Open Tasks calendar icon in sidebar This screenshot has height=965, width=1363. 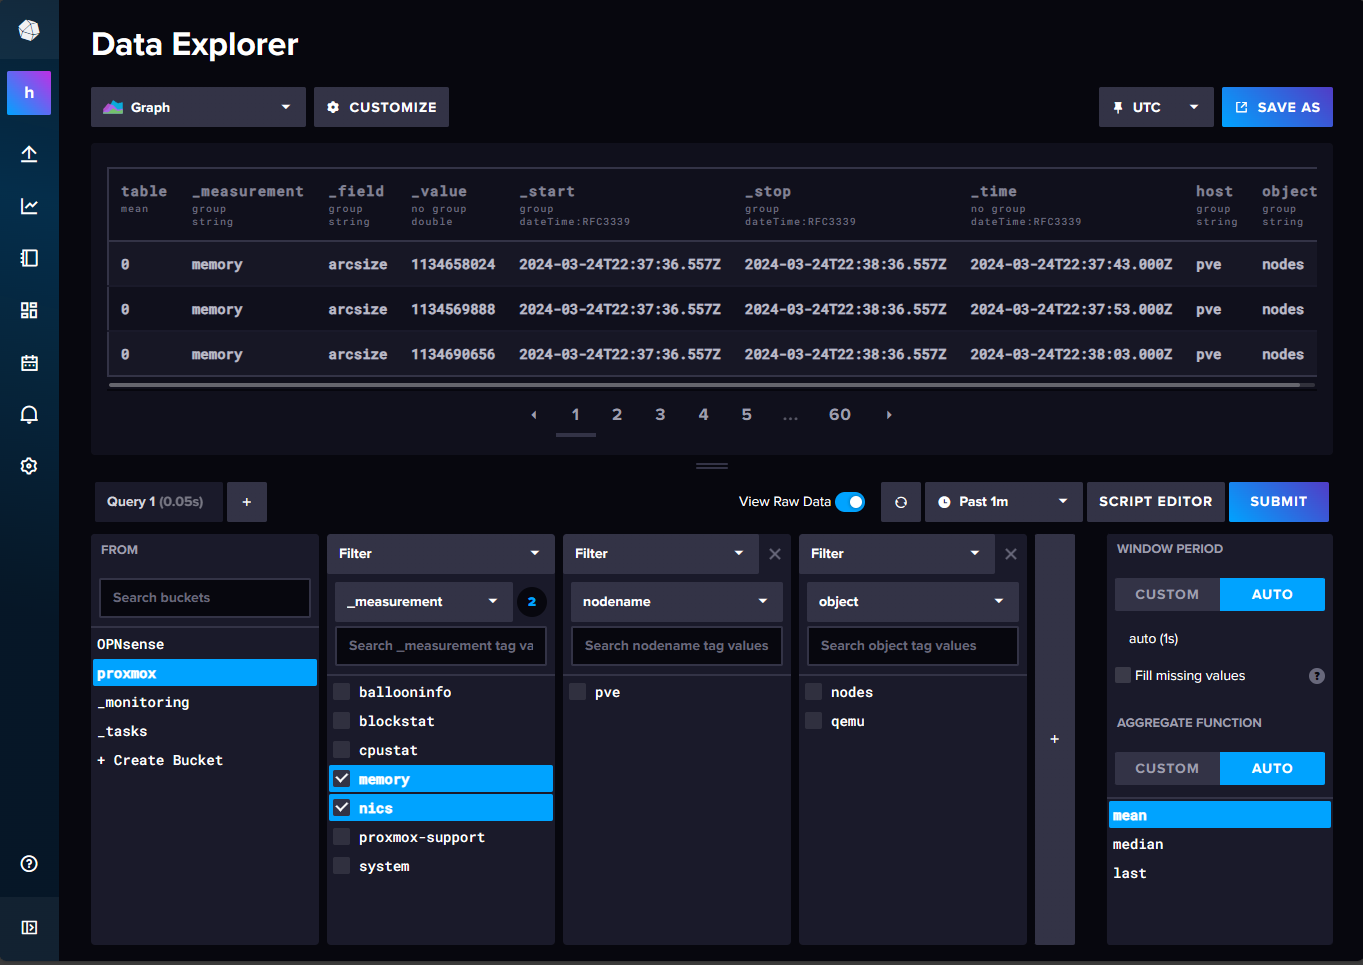click(x=29, y=362)
